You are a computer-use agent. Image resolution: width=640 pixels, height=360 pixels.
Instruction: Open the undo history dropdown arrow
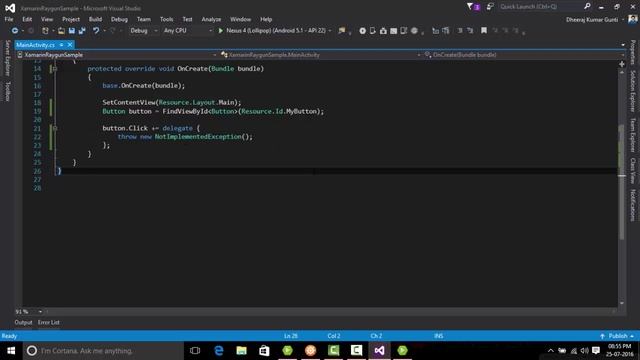(104, 31)
